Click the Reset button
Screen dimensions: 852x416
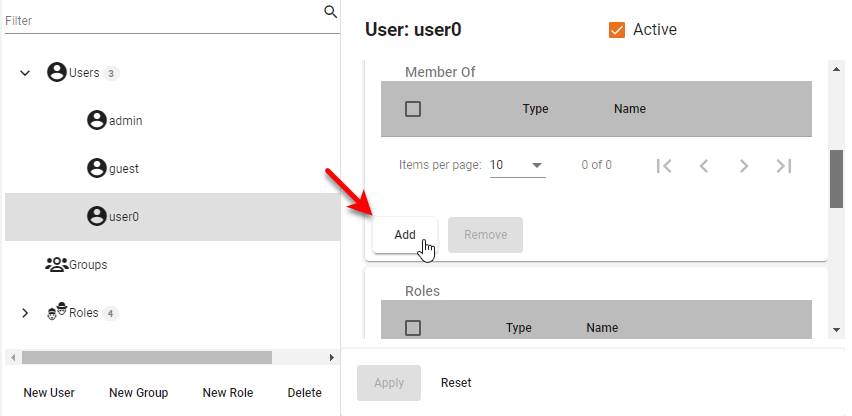[456, 383]
